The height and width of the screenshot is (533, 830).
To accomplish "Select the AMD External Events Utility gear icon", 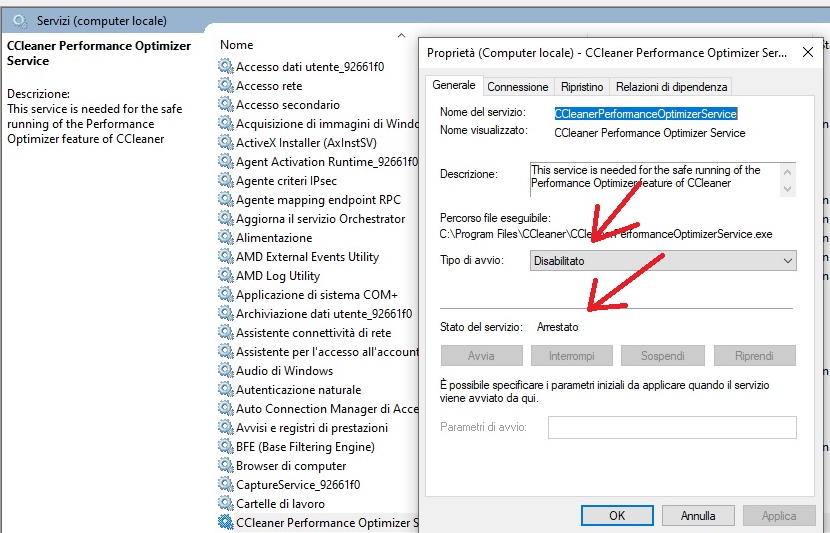I will pos(225,256).
